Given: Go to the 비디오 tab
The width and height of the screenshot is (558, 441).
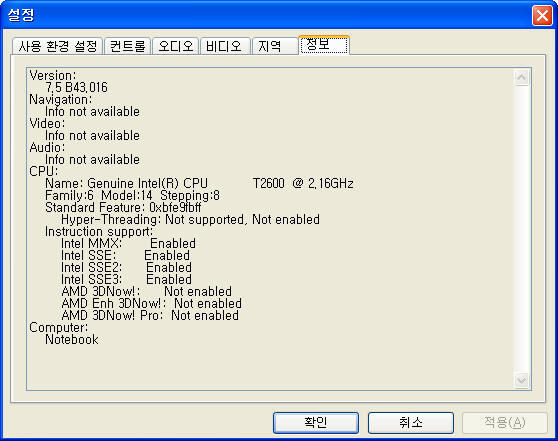Looking at the screenshot, I should (x=224, y=46).
